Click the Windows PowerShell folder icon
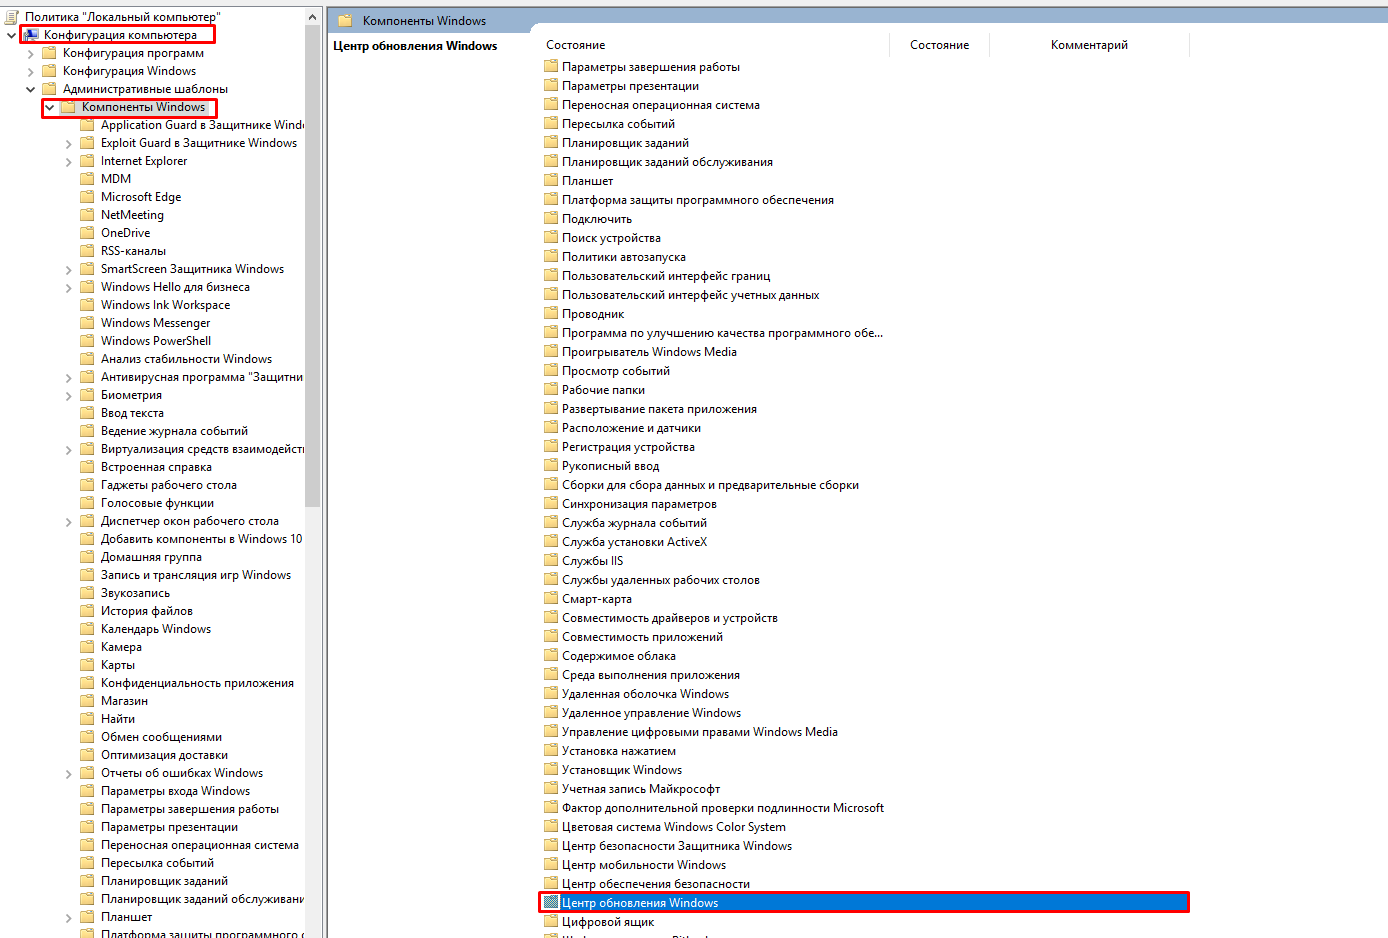The height and width of the screenshot is (938, 1388). pos(87,341)
